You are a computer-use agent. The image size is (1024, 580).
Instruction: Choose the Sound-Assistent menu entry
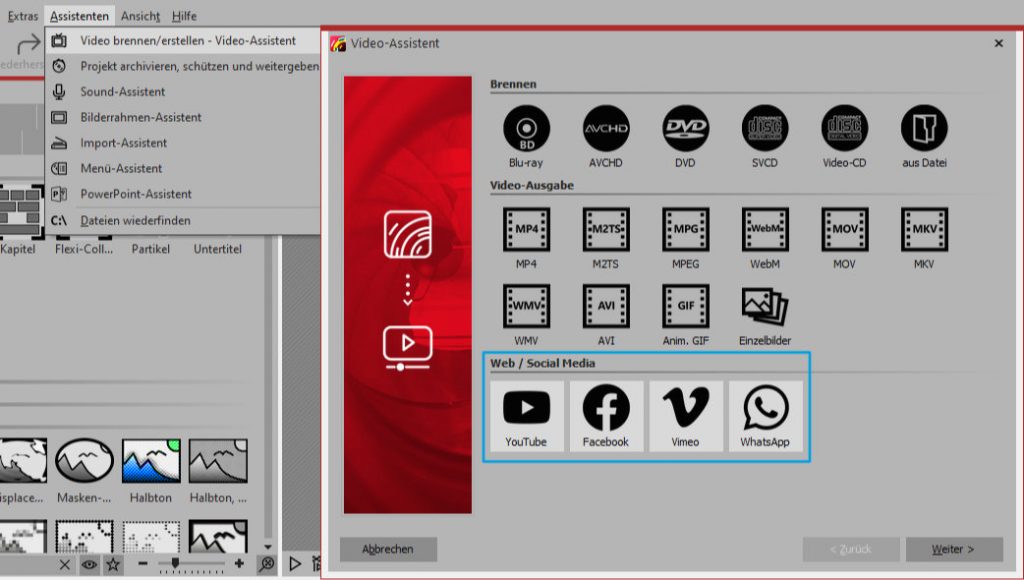click(123, 92)
